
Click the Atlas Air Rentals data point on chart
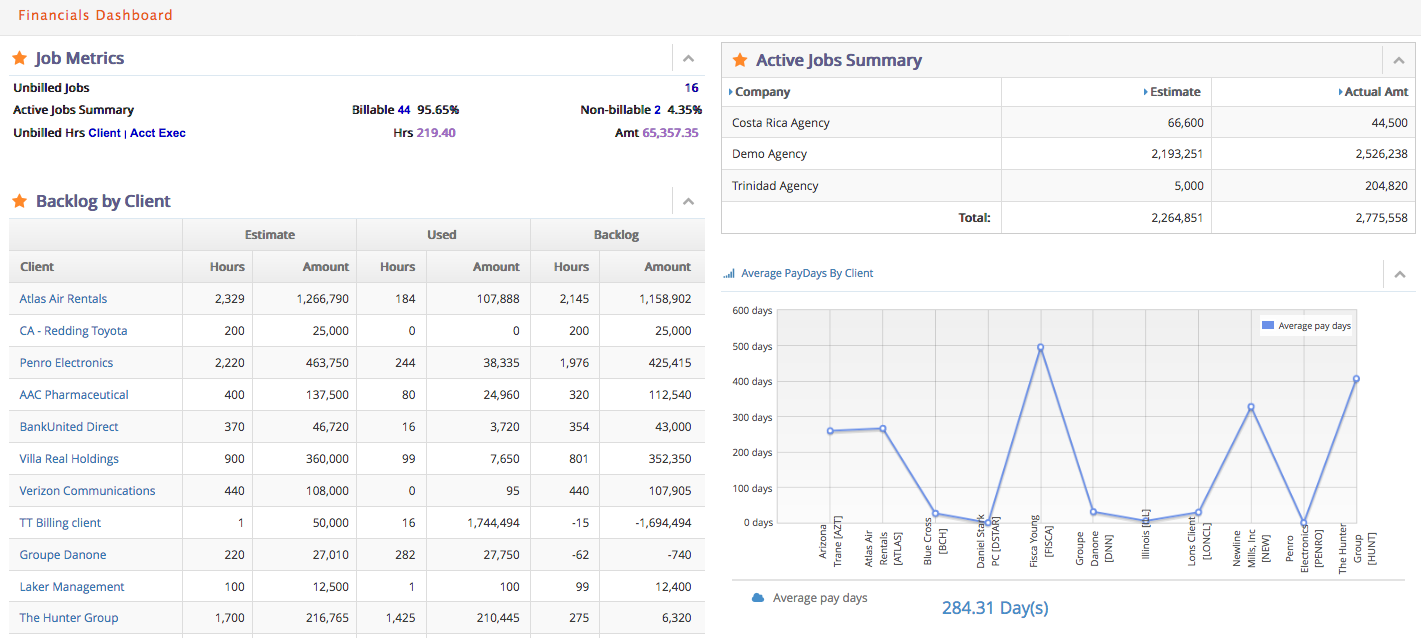point(882,429)
